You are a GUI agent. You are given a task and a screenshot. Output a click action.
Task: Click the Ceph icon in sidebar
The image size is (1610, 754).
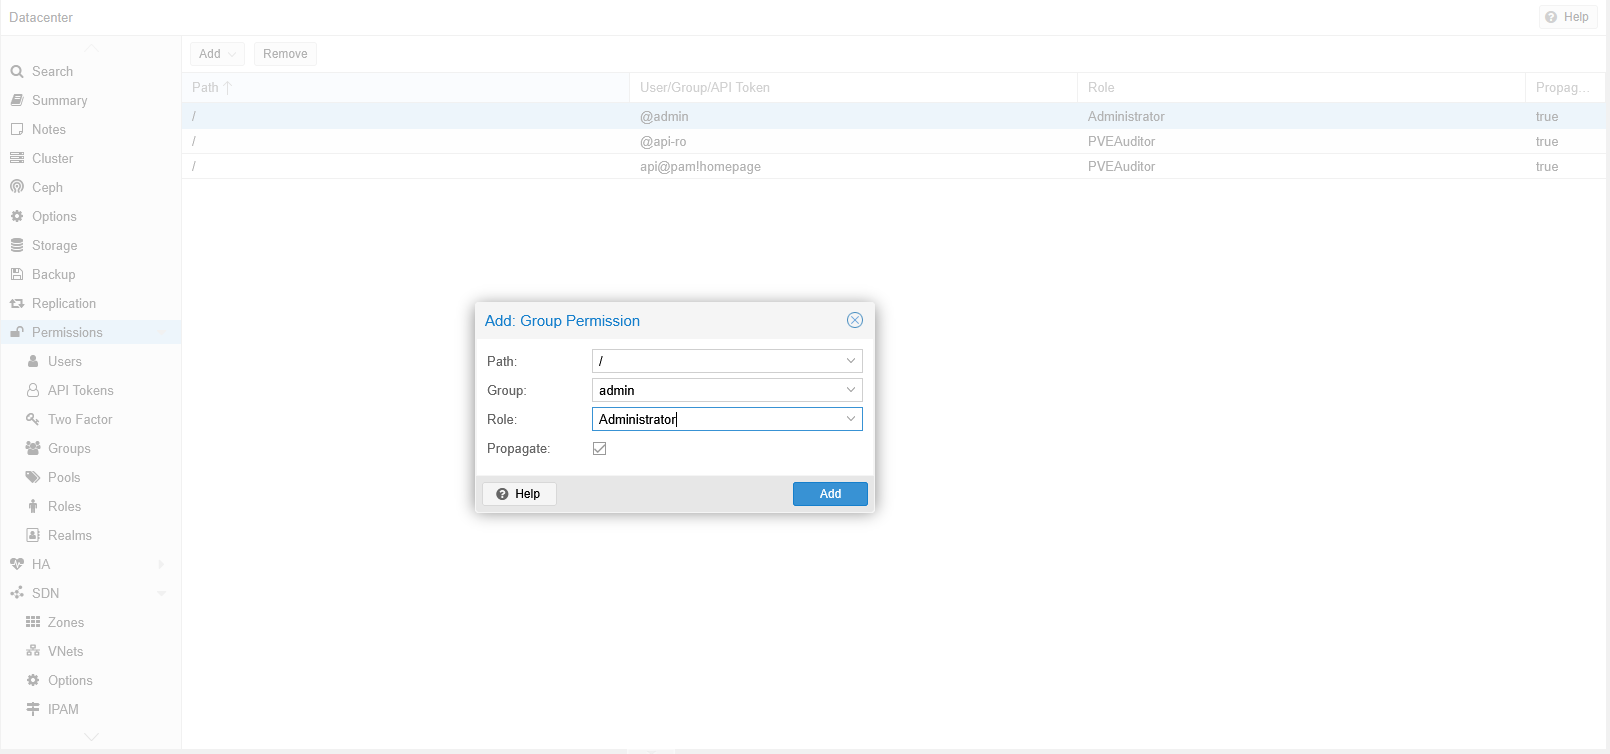click(17, 188)
